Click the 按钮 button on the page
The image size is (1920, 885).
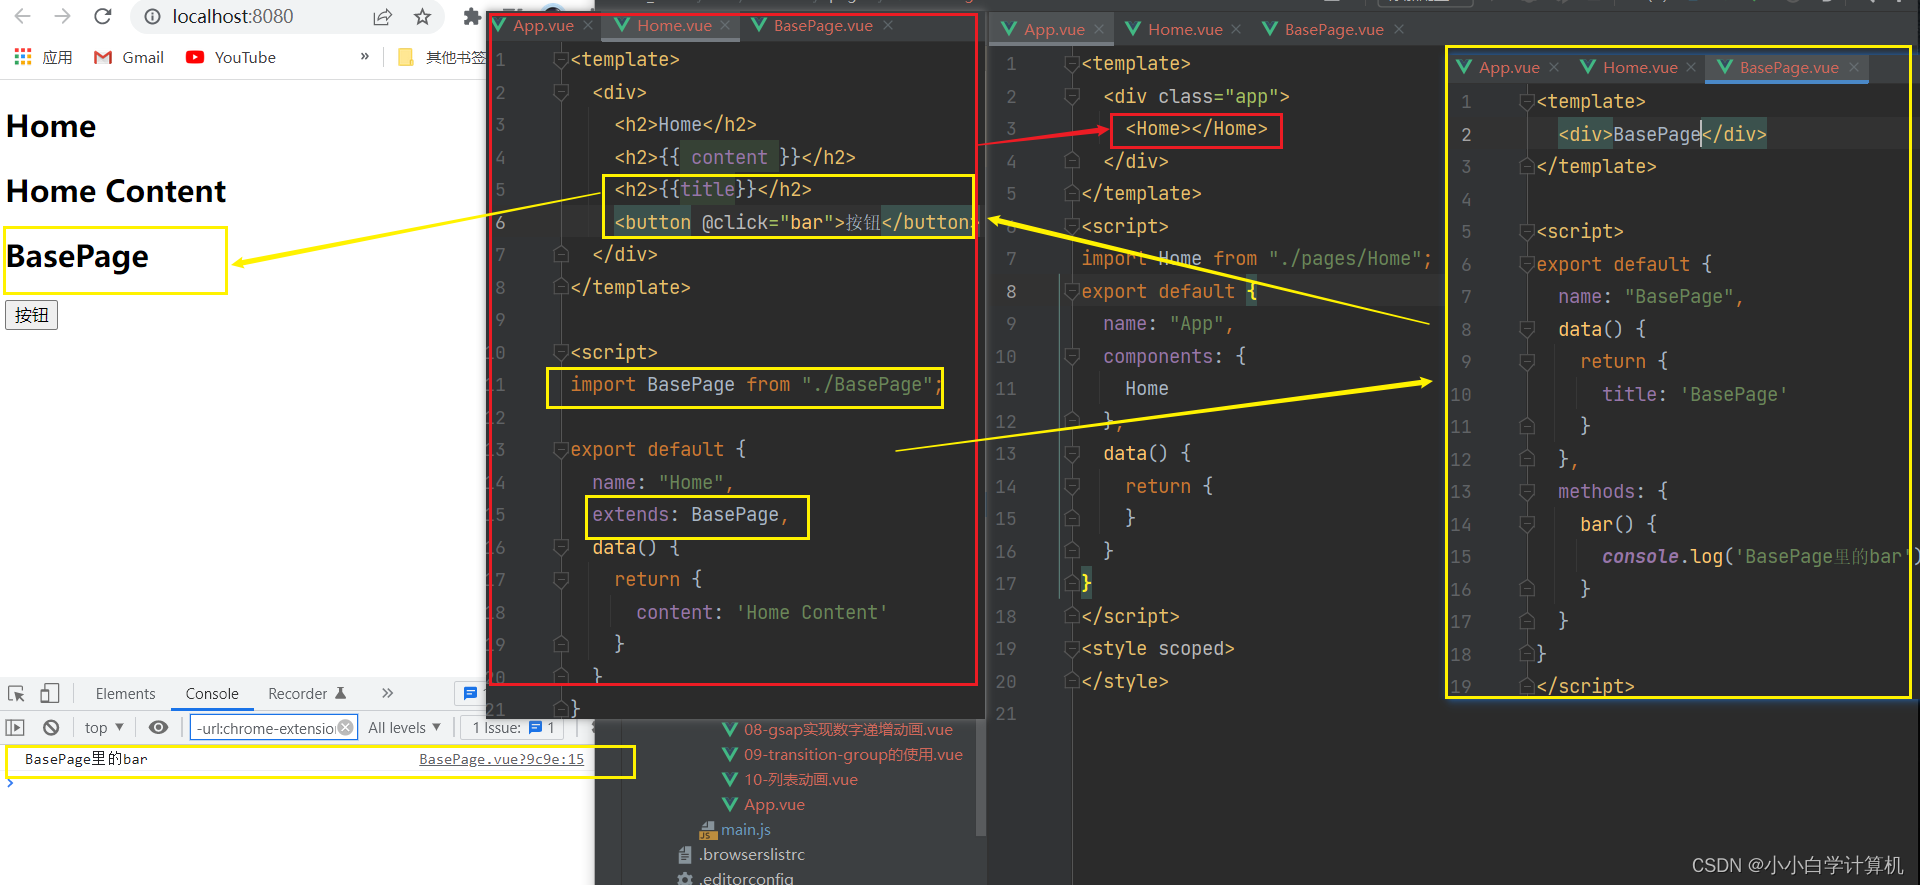[31, 315]
